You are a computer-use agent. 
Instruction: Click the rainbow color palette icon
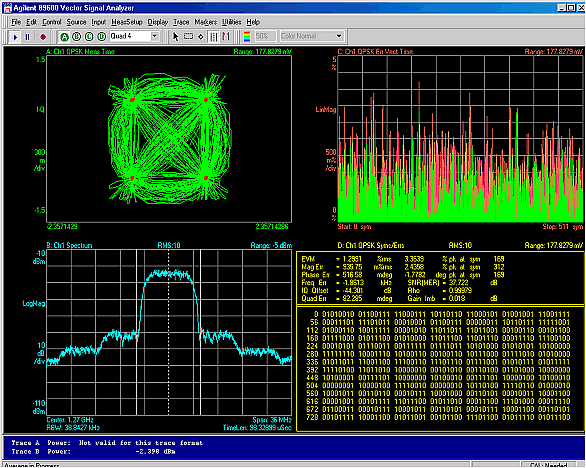coord(247,37)
